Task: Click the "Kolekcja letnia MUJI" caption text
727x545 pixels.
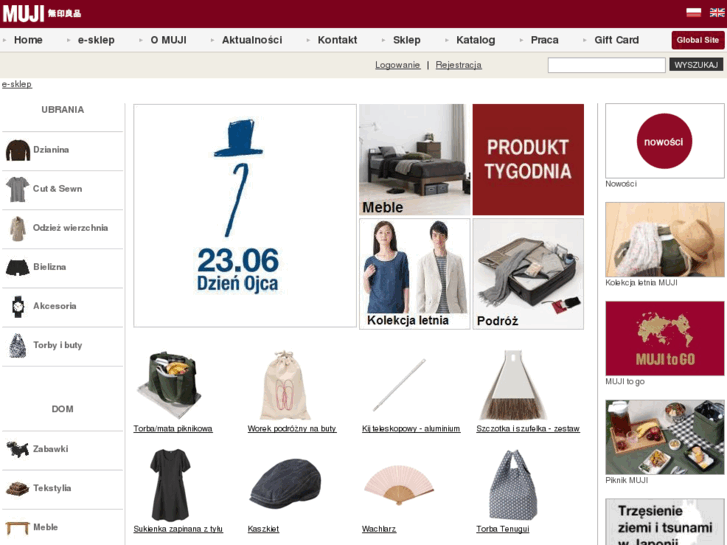Action: pos(641,282)
